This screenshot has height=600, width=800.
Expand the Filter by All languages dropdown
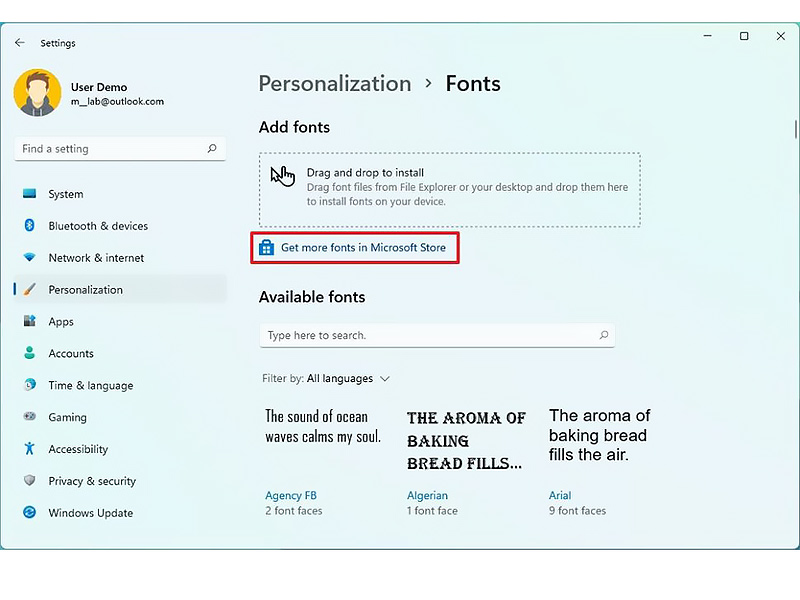(x=326, y=379)
